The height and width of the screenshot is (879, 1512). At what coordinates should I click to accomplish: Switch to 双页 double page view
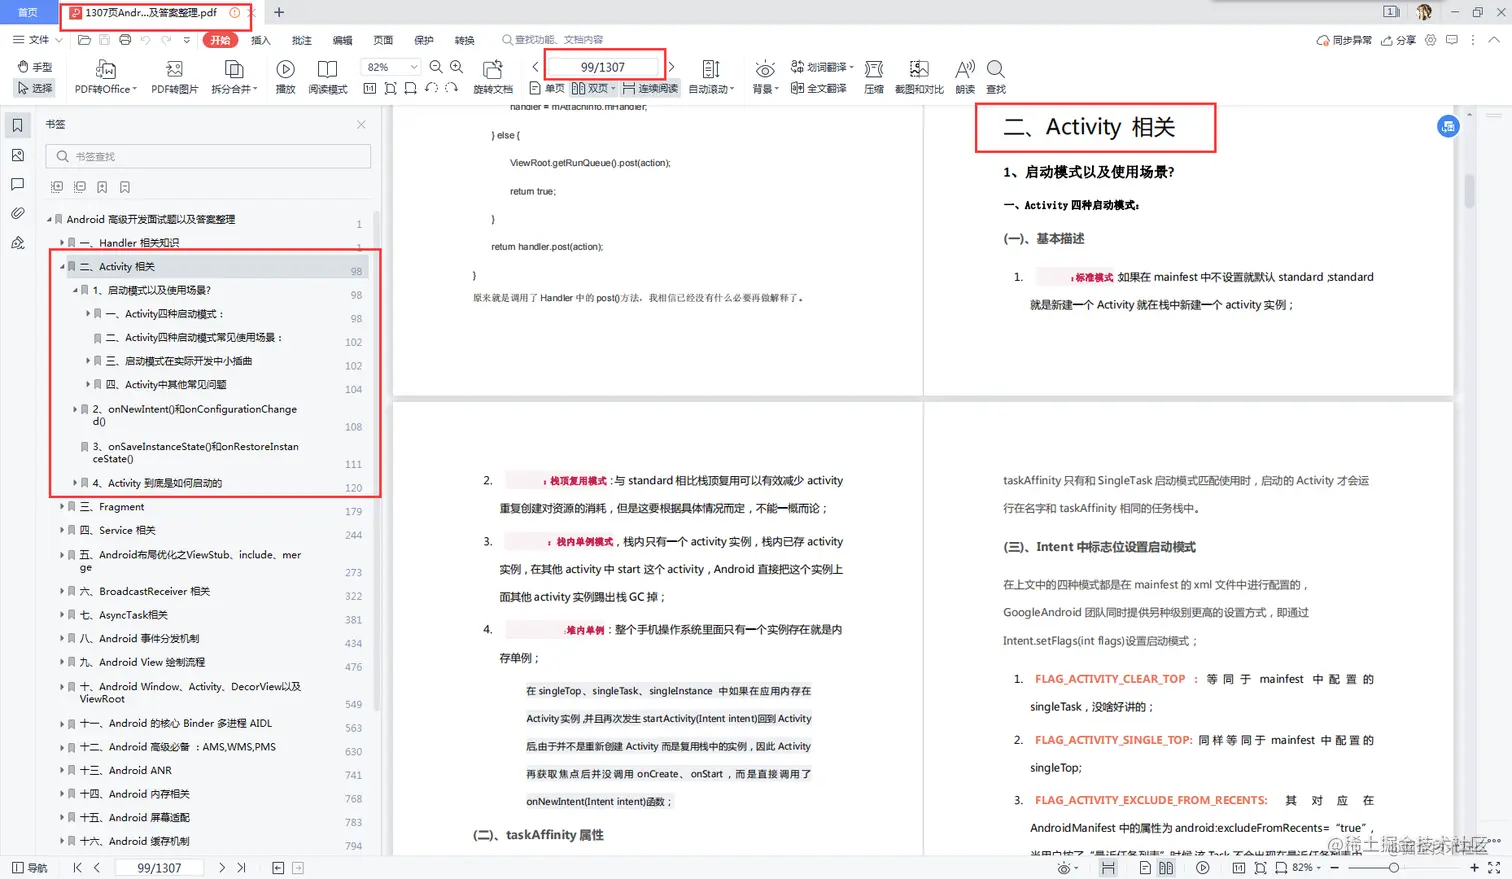pos(593,88)
